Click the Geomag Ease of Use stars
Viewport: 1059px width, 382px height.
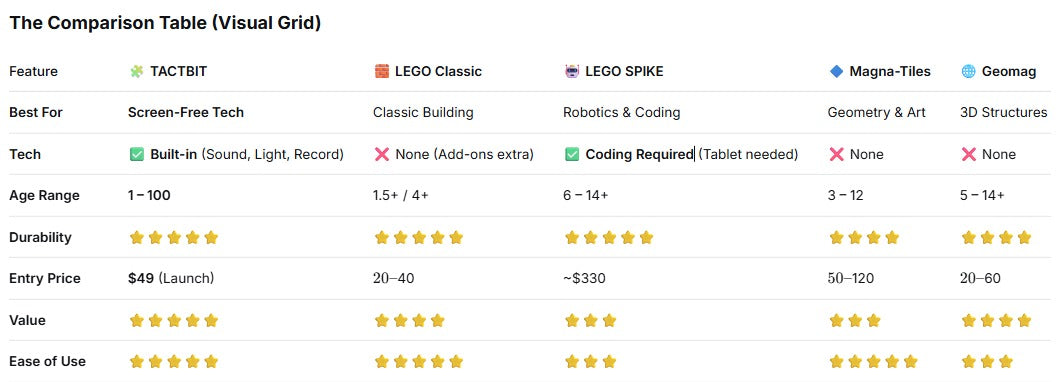pyautogui.click(x=987, y=362)
